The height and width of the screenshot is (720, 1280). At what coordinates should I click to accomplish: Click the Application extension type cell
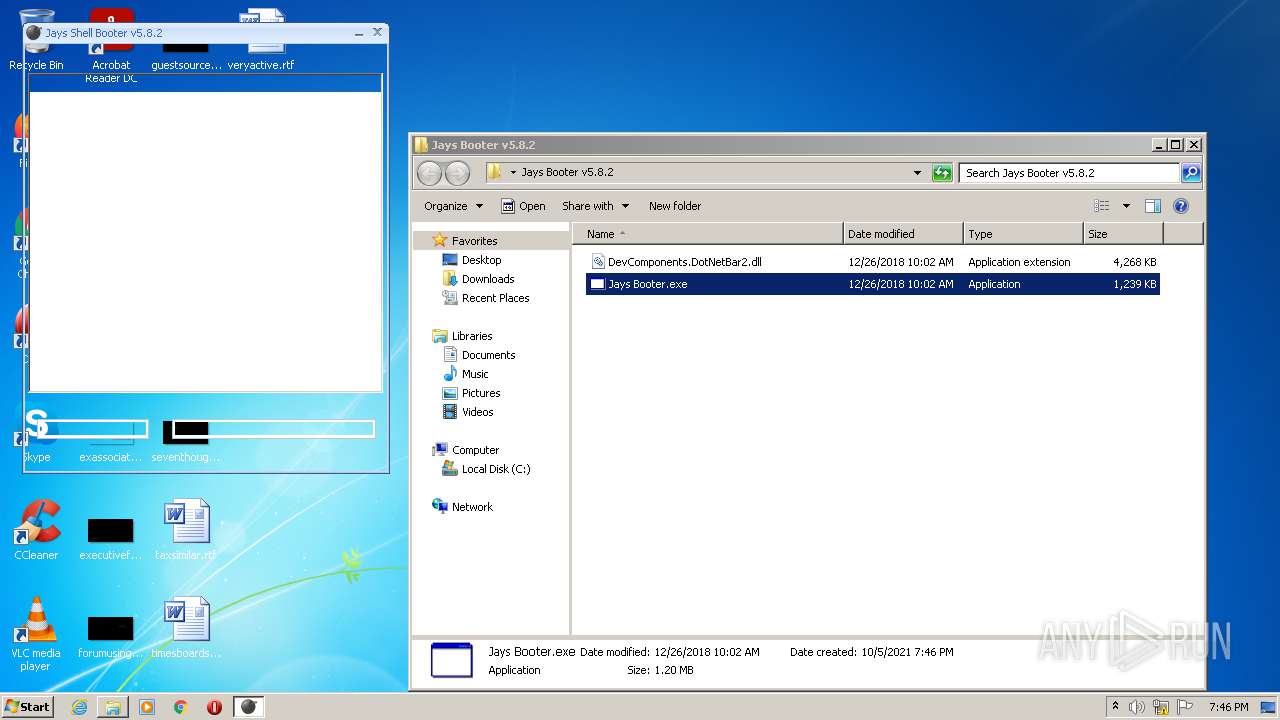(1019, 262)
